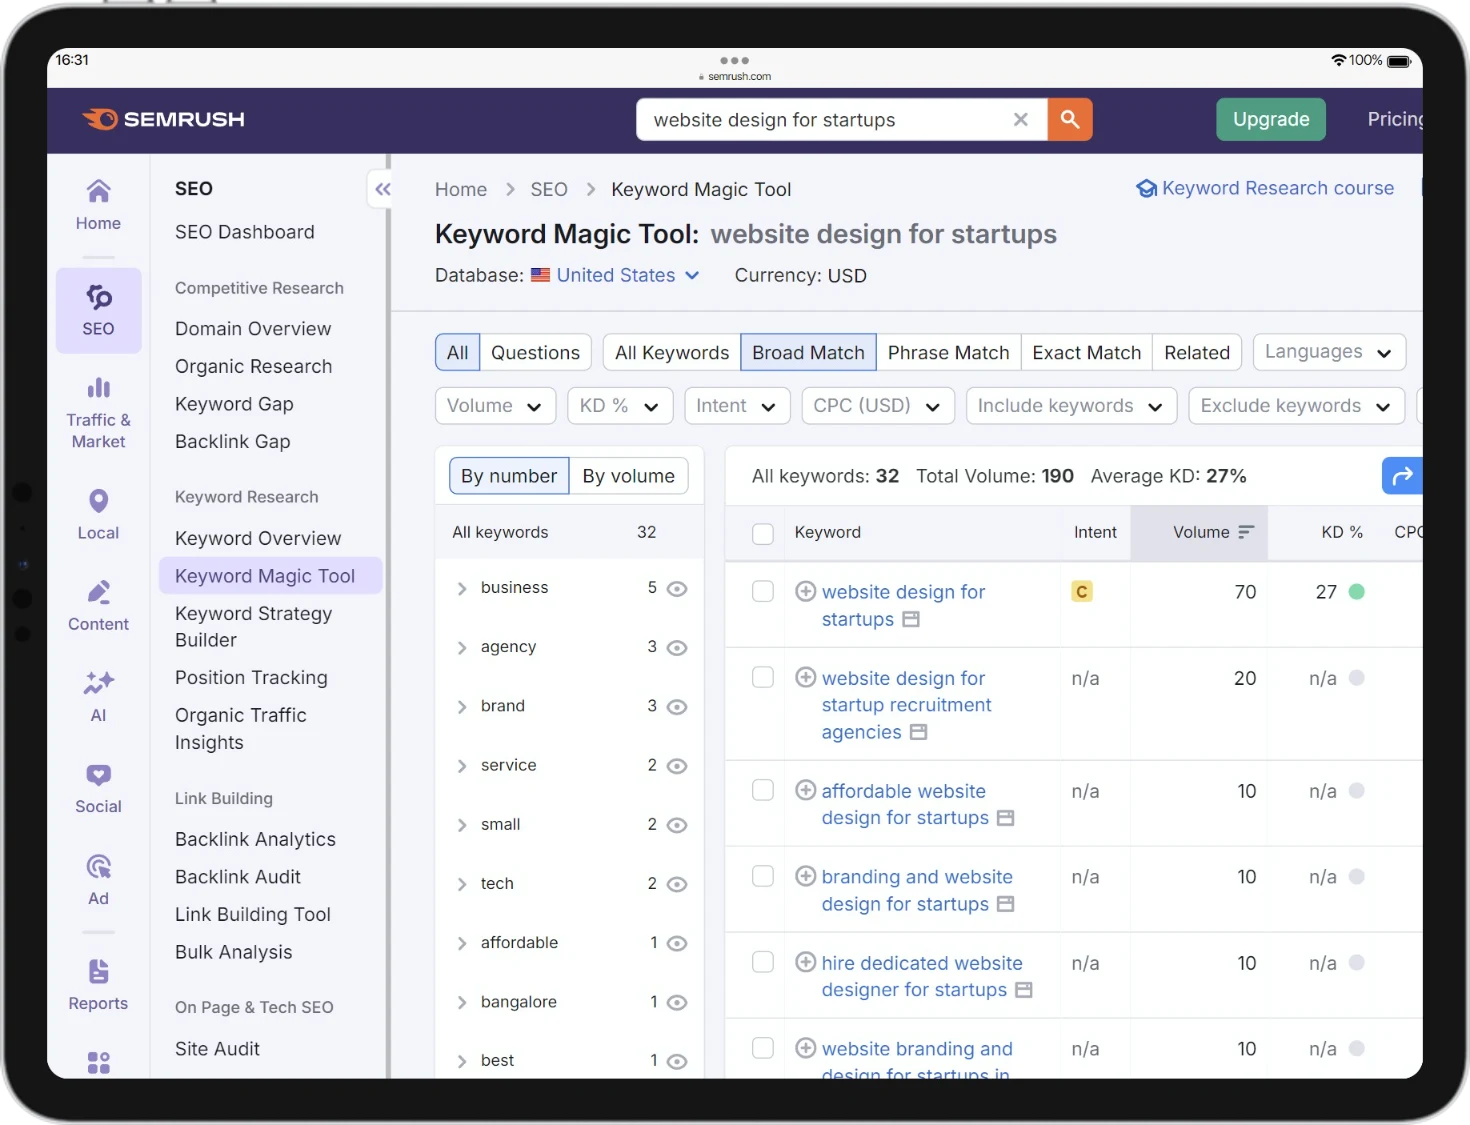The height and width of the screenshot is (1125, 1470).
Task: Open the Reports sidebar section
Action: 98,985
